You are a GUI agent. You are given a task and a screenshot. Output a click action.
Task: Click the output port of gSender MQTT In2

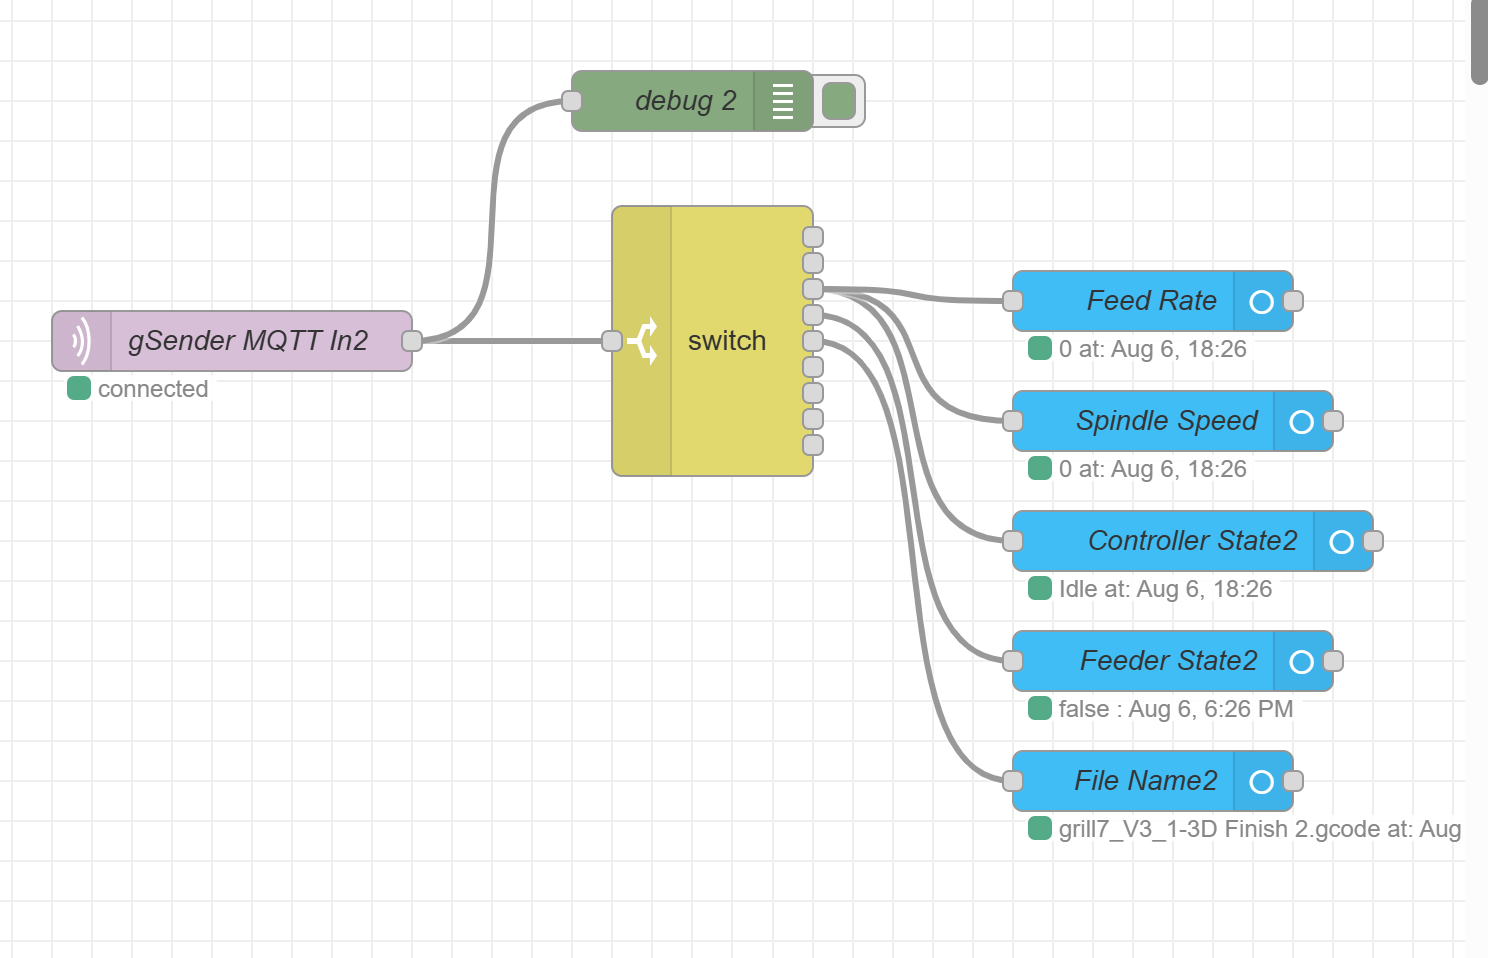click(x=412, y=341)
